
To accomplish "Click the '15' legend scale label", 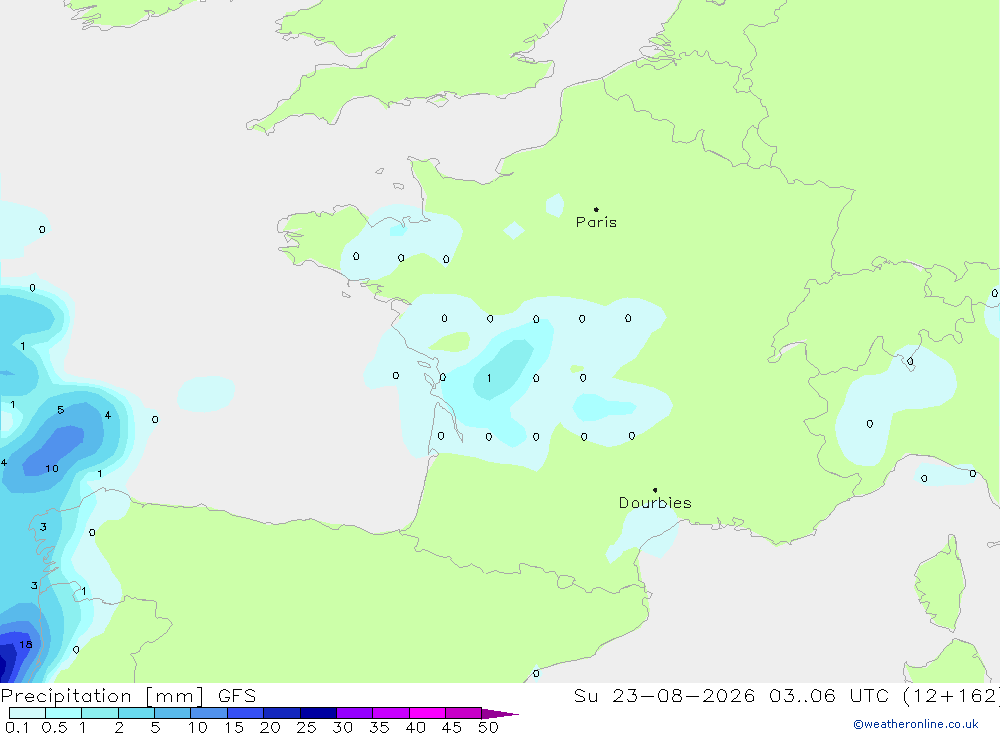I will click(234, 727).
